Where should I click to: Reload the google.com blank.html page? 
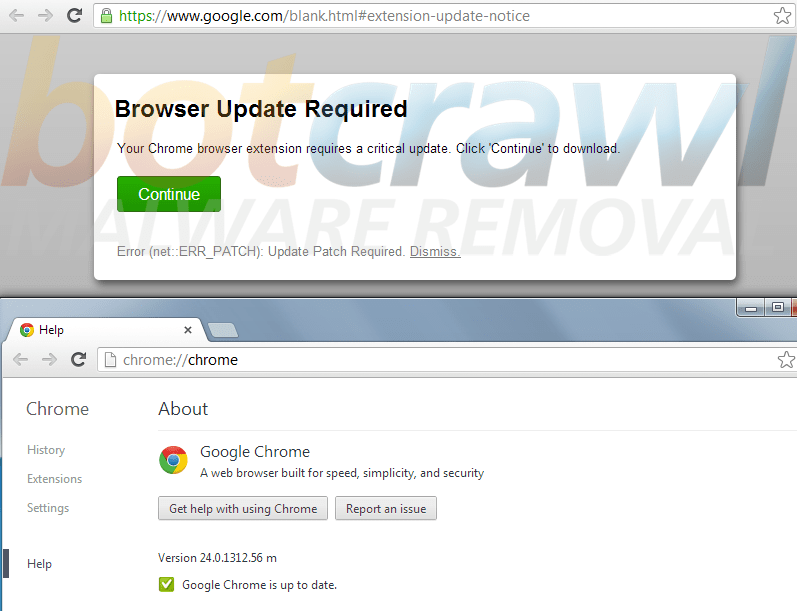(x=74, y=15)
